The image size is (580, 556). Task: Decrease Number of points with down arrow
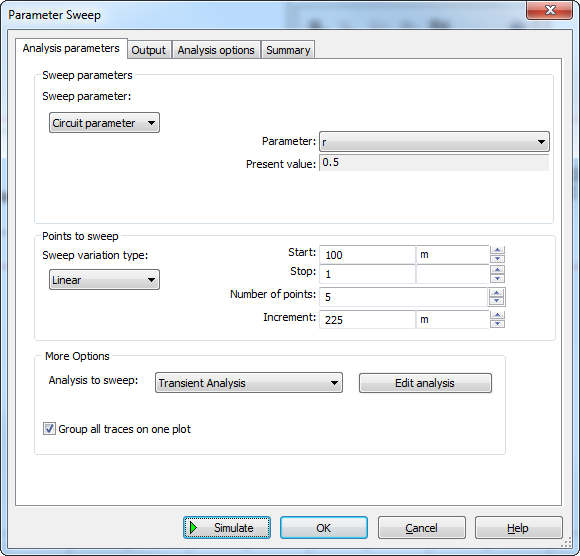coord(497,301)
